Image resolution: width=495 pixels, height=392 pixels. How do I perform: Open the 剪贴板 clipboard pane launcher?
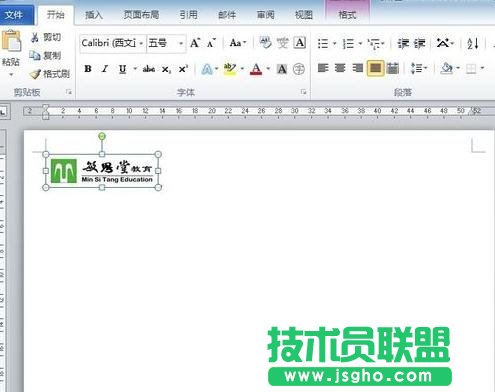click(69, 92)
